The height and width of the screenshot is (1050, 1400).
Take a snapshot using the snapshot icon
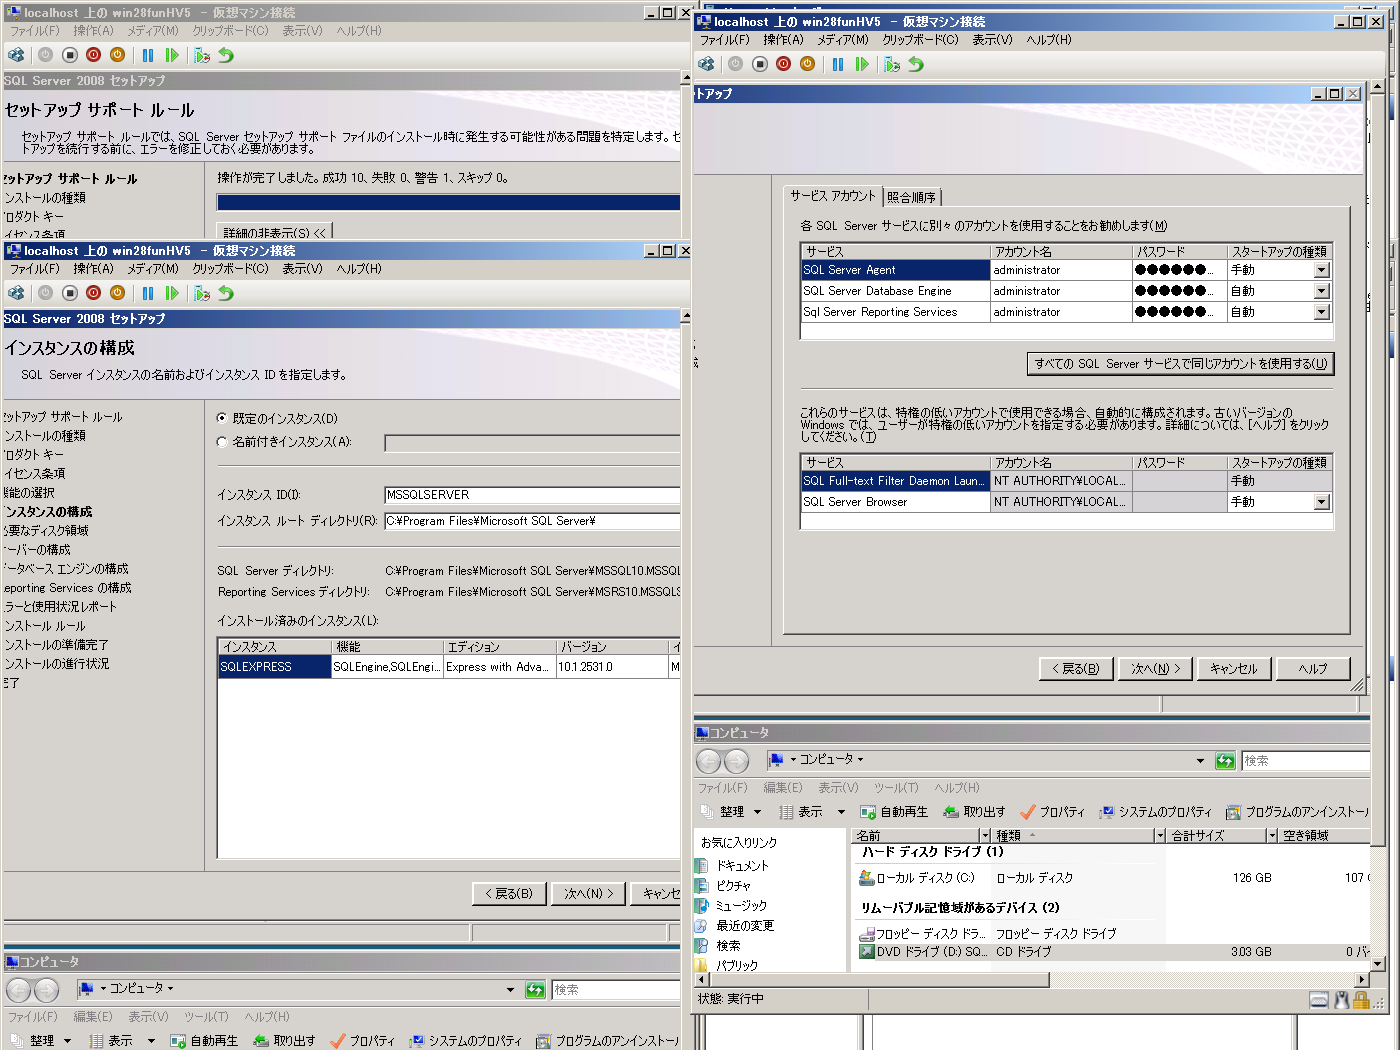(x=891, y=64)
